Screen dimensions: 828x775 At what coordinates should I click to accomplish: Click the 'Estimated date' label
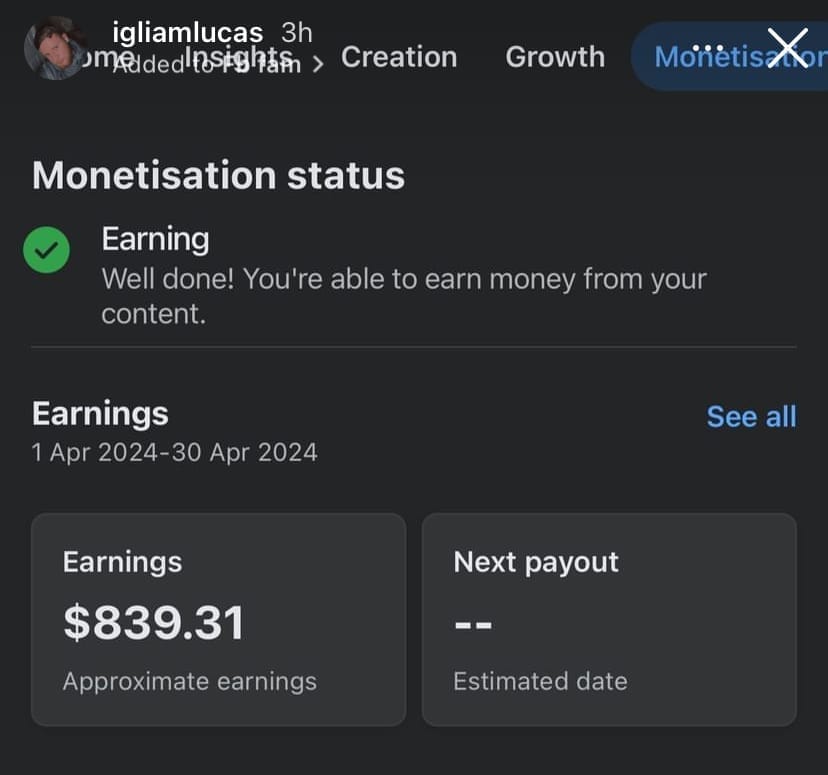point(540,681)
